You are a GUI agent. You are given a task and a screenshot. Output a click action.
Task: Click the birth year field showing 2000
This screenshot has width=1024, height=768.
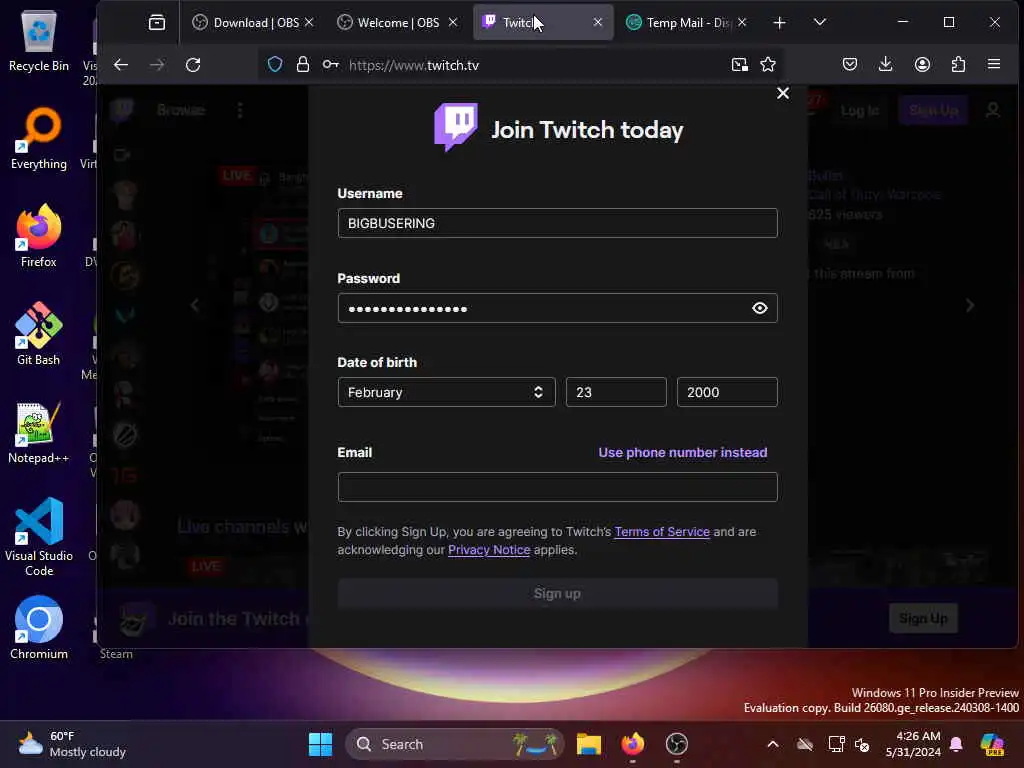click(727, 392)
